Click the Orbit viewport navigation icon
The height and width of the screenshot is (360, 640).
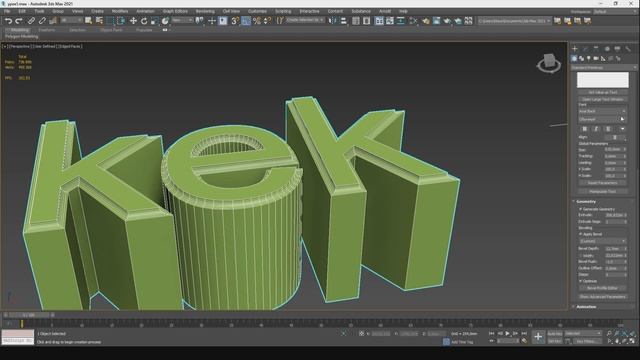click(x=624, y=341)
